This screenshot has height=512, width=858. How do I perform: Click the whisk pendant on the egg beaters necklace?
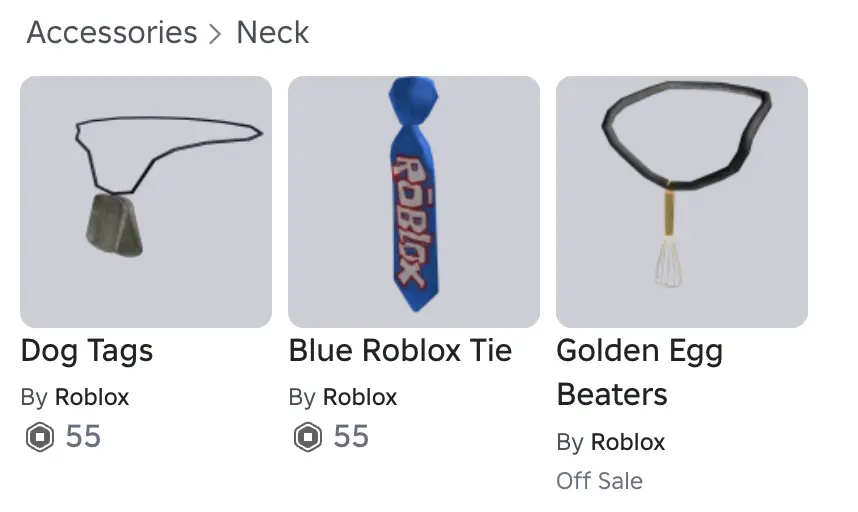coord(669,261)
